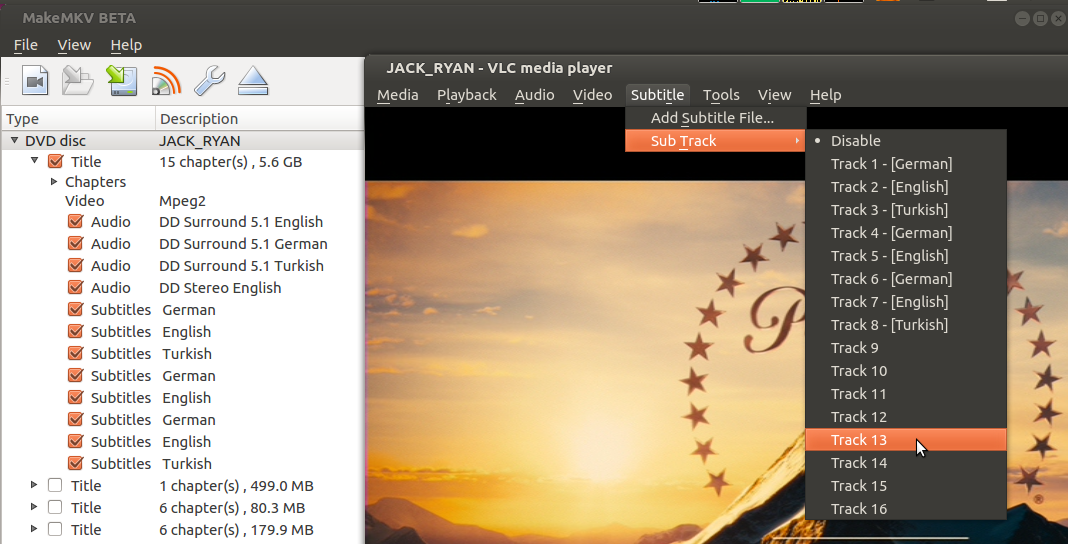
Task: Select Track 3 - [Turkish]
Action: click(x=906, y=210)
